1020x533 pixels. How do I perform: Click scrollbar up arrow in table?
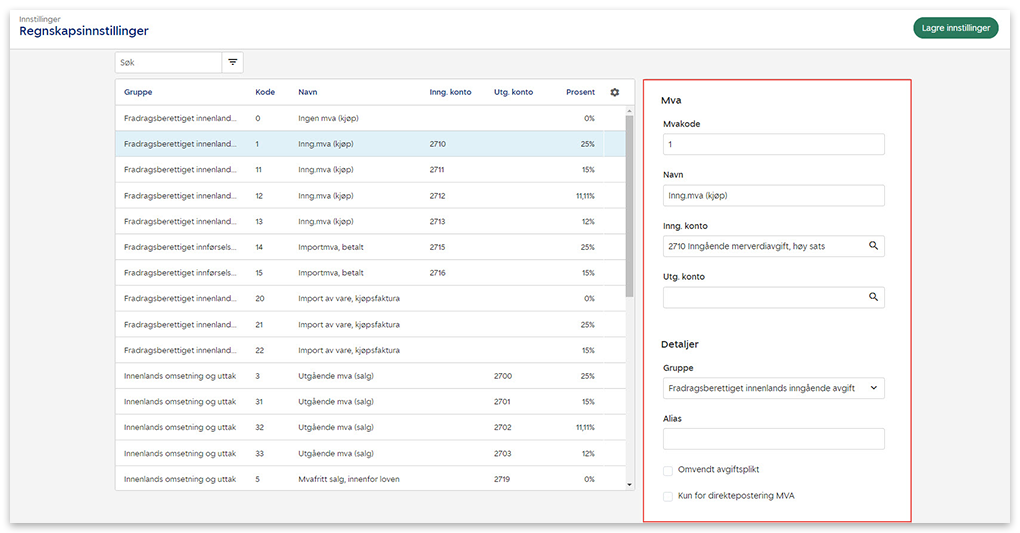click(629, 111)
